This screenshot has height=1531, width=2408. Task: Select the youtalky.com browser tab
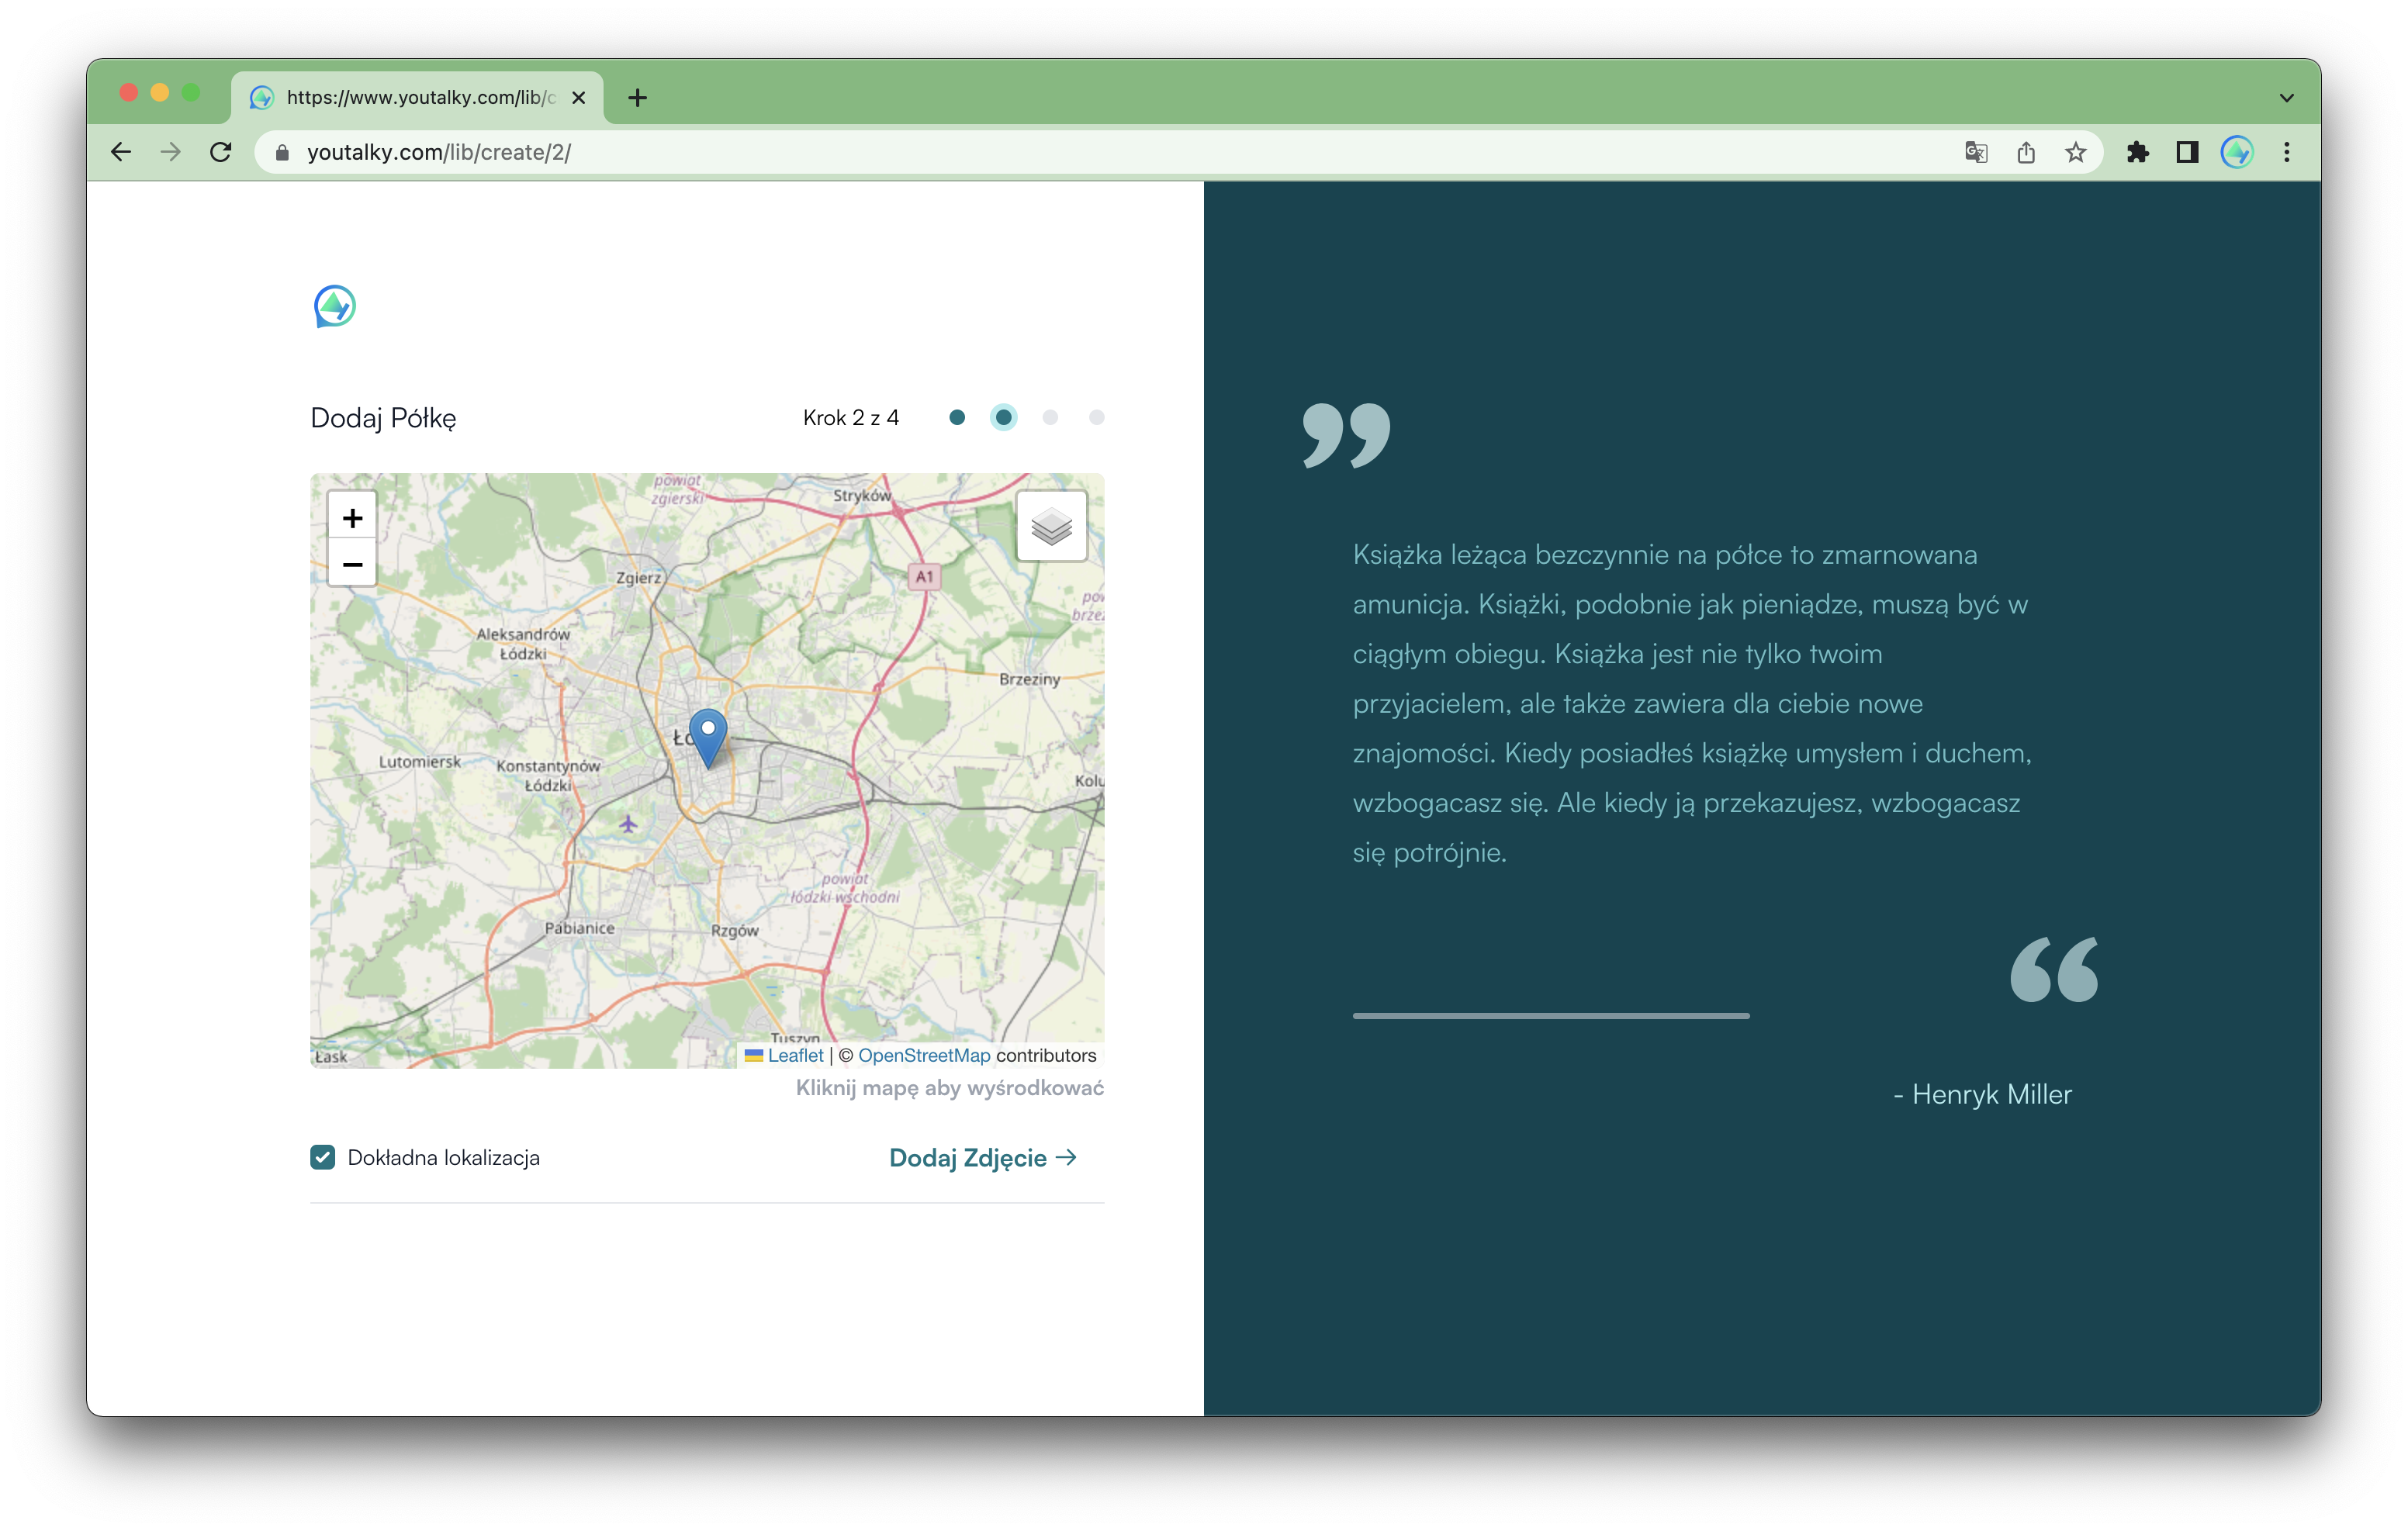coord(418,97)
